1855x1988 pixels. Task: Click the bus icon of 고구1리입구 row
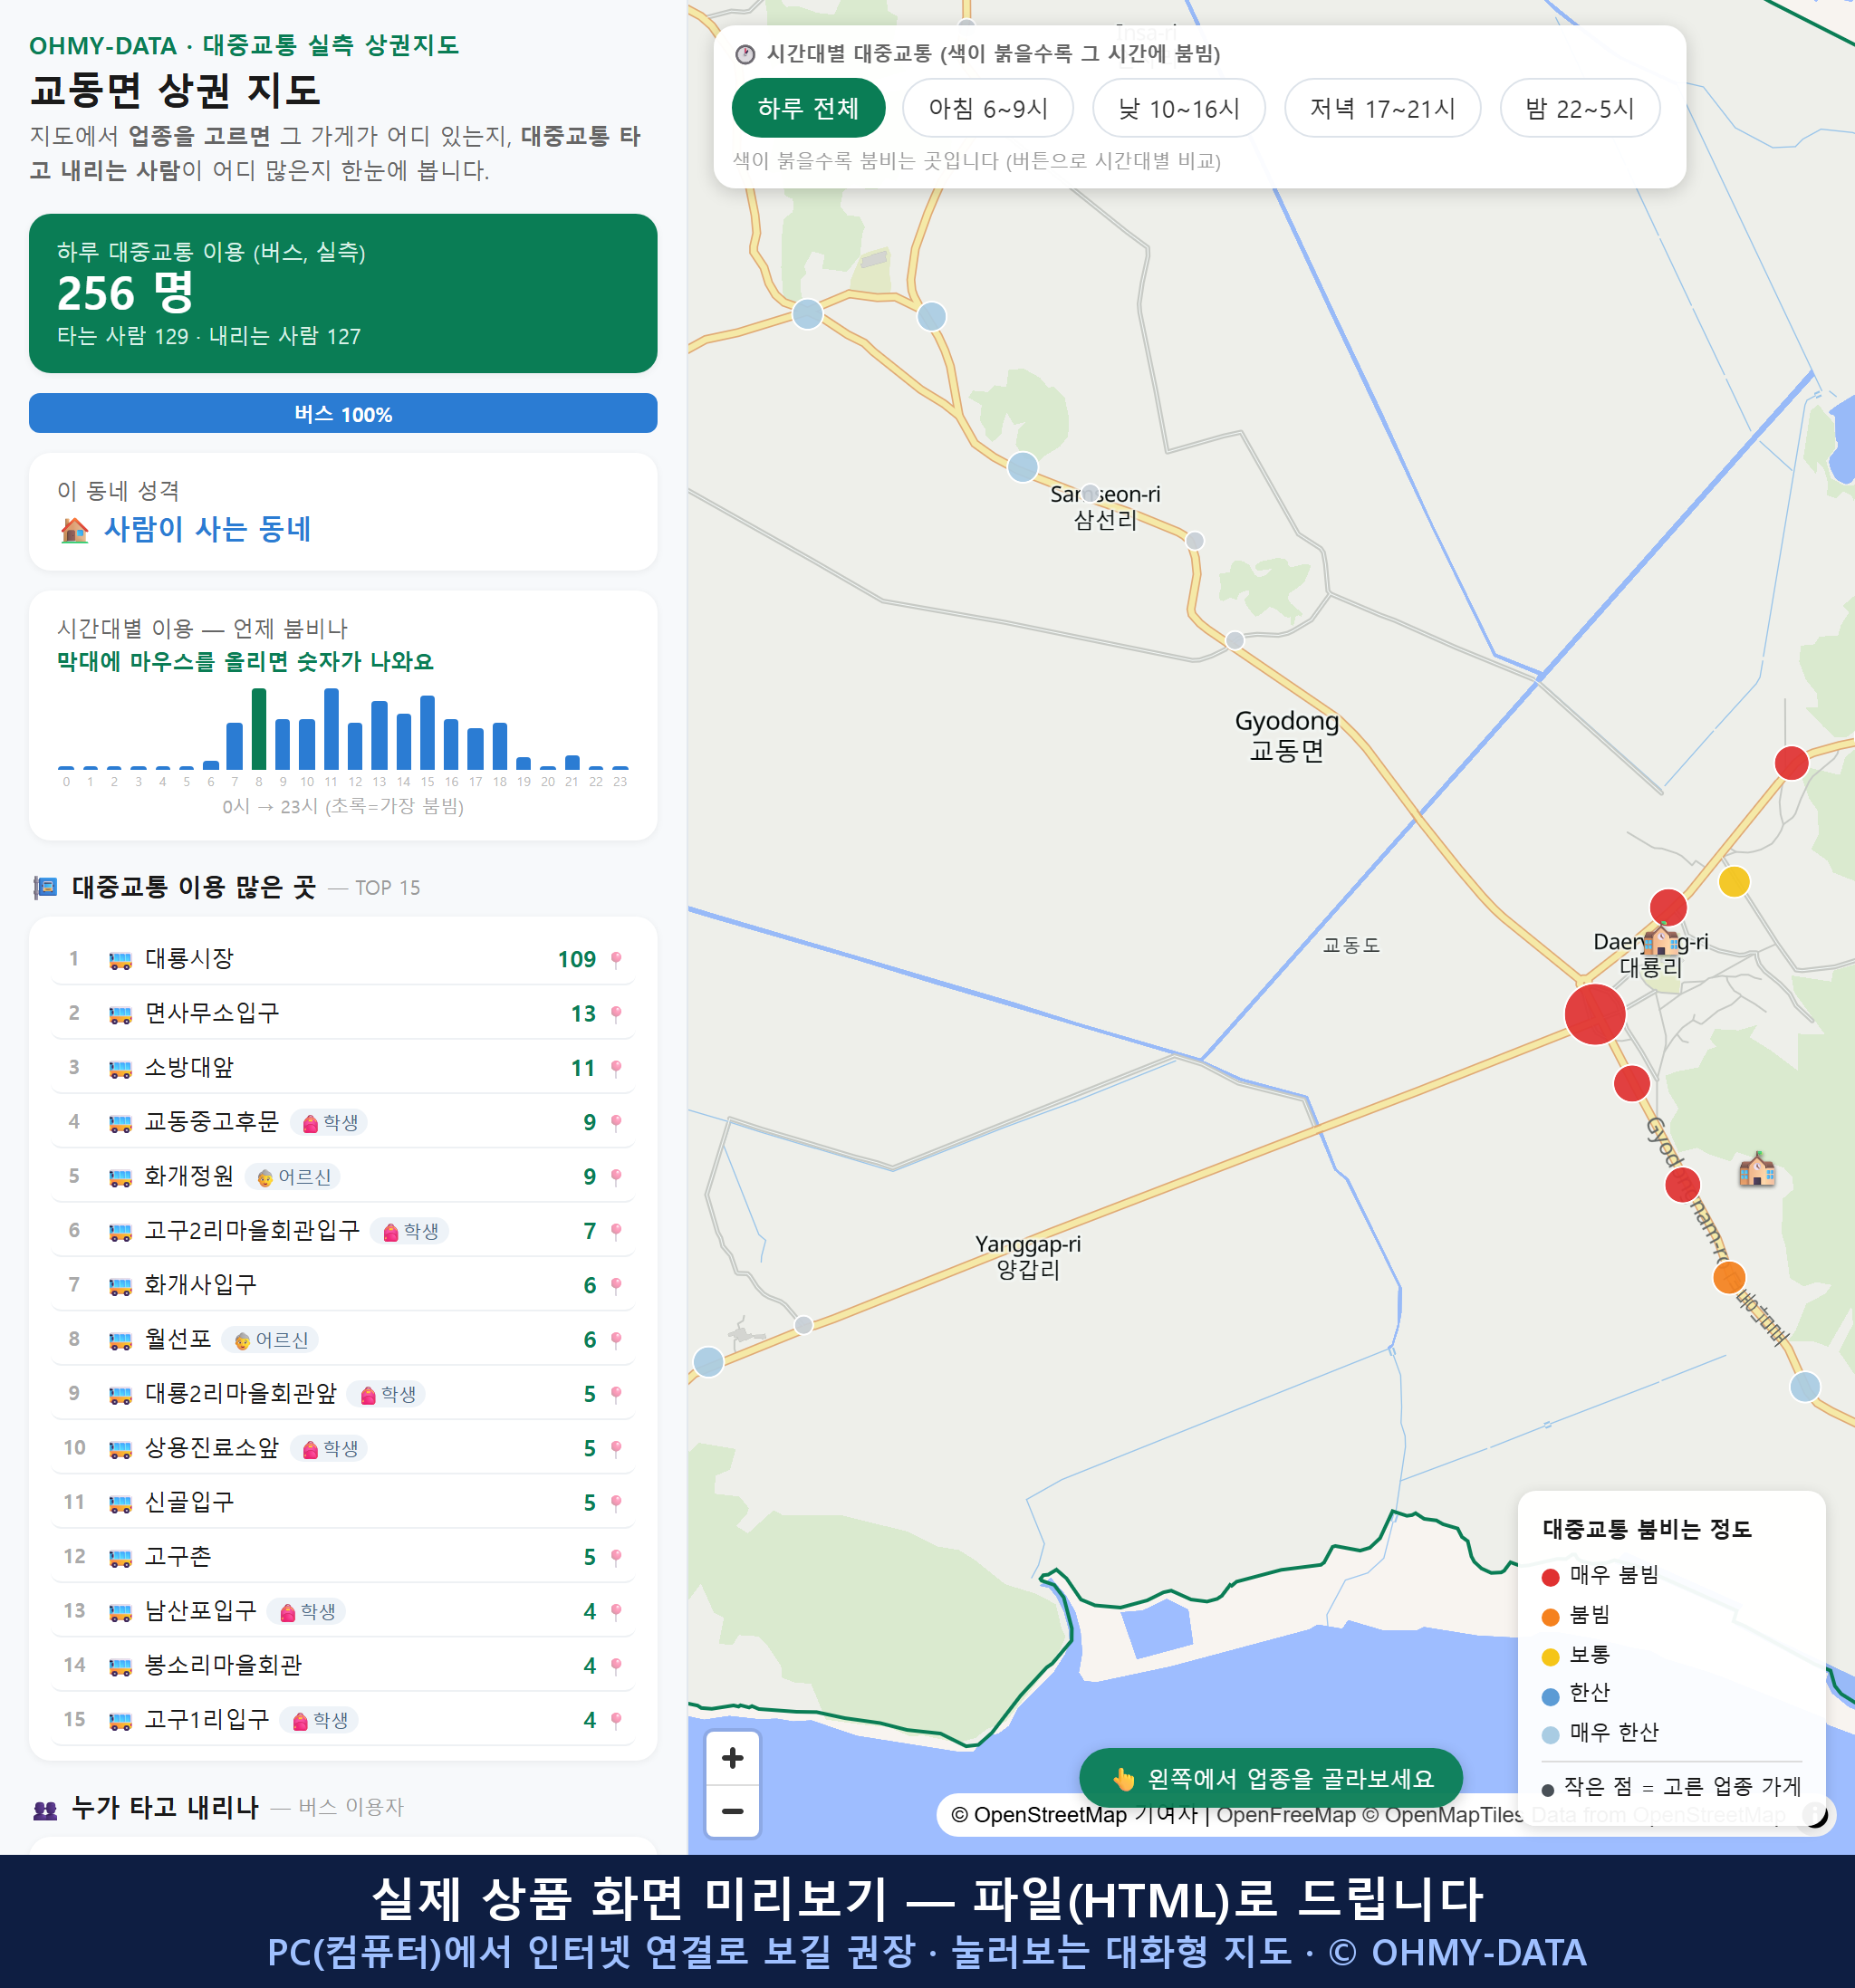coord(120,1720)
